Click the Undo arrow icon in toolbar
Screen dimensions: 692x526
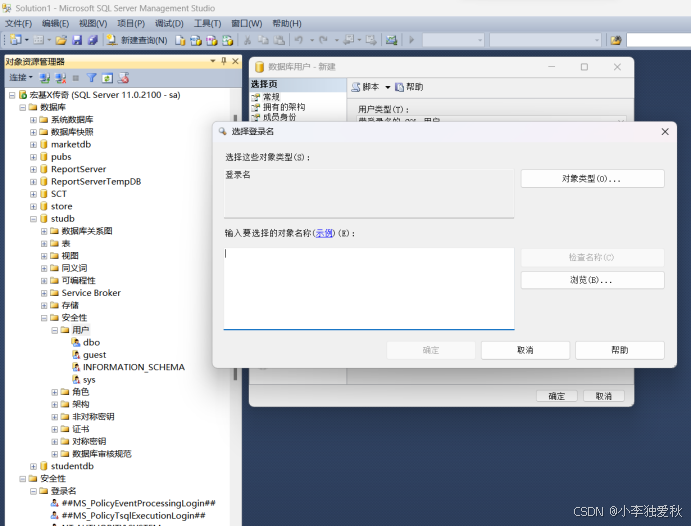click(x=299, y=40)
